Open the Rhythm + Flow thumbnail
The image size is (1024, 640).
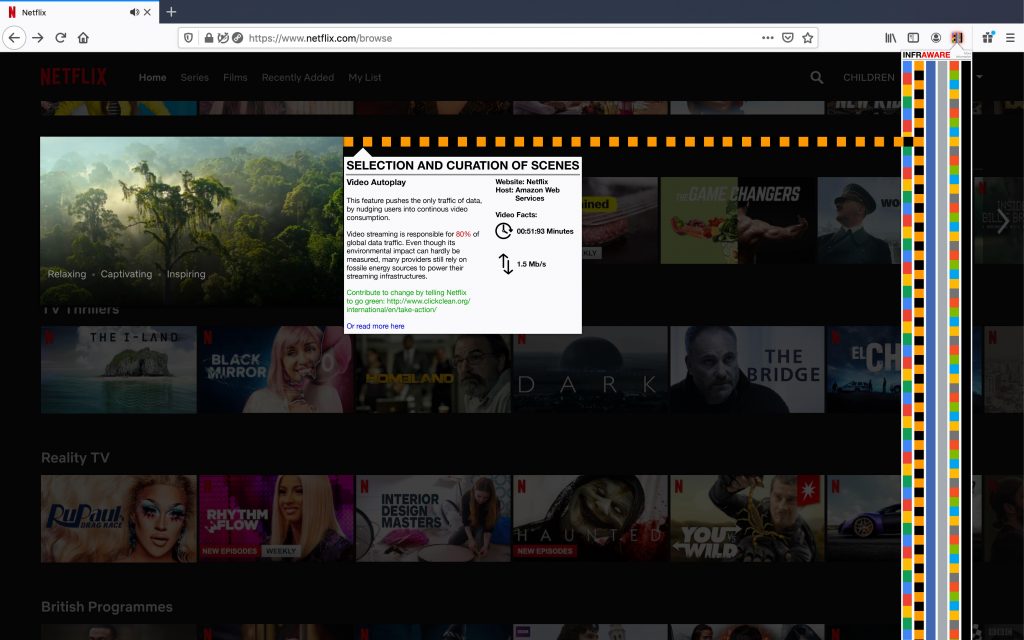click(x=276, y=519)
